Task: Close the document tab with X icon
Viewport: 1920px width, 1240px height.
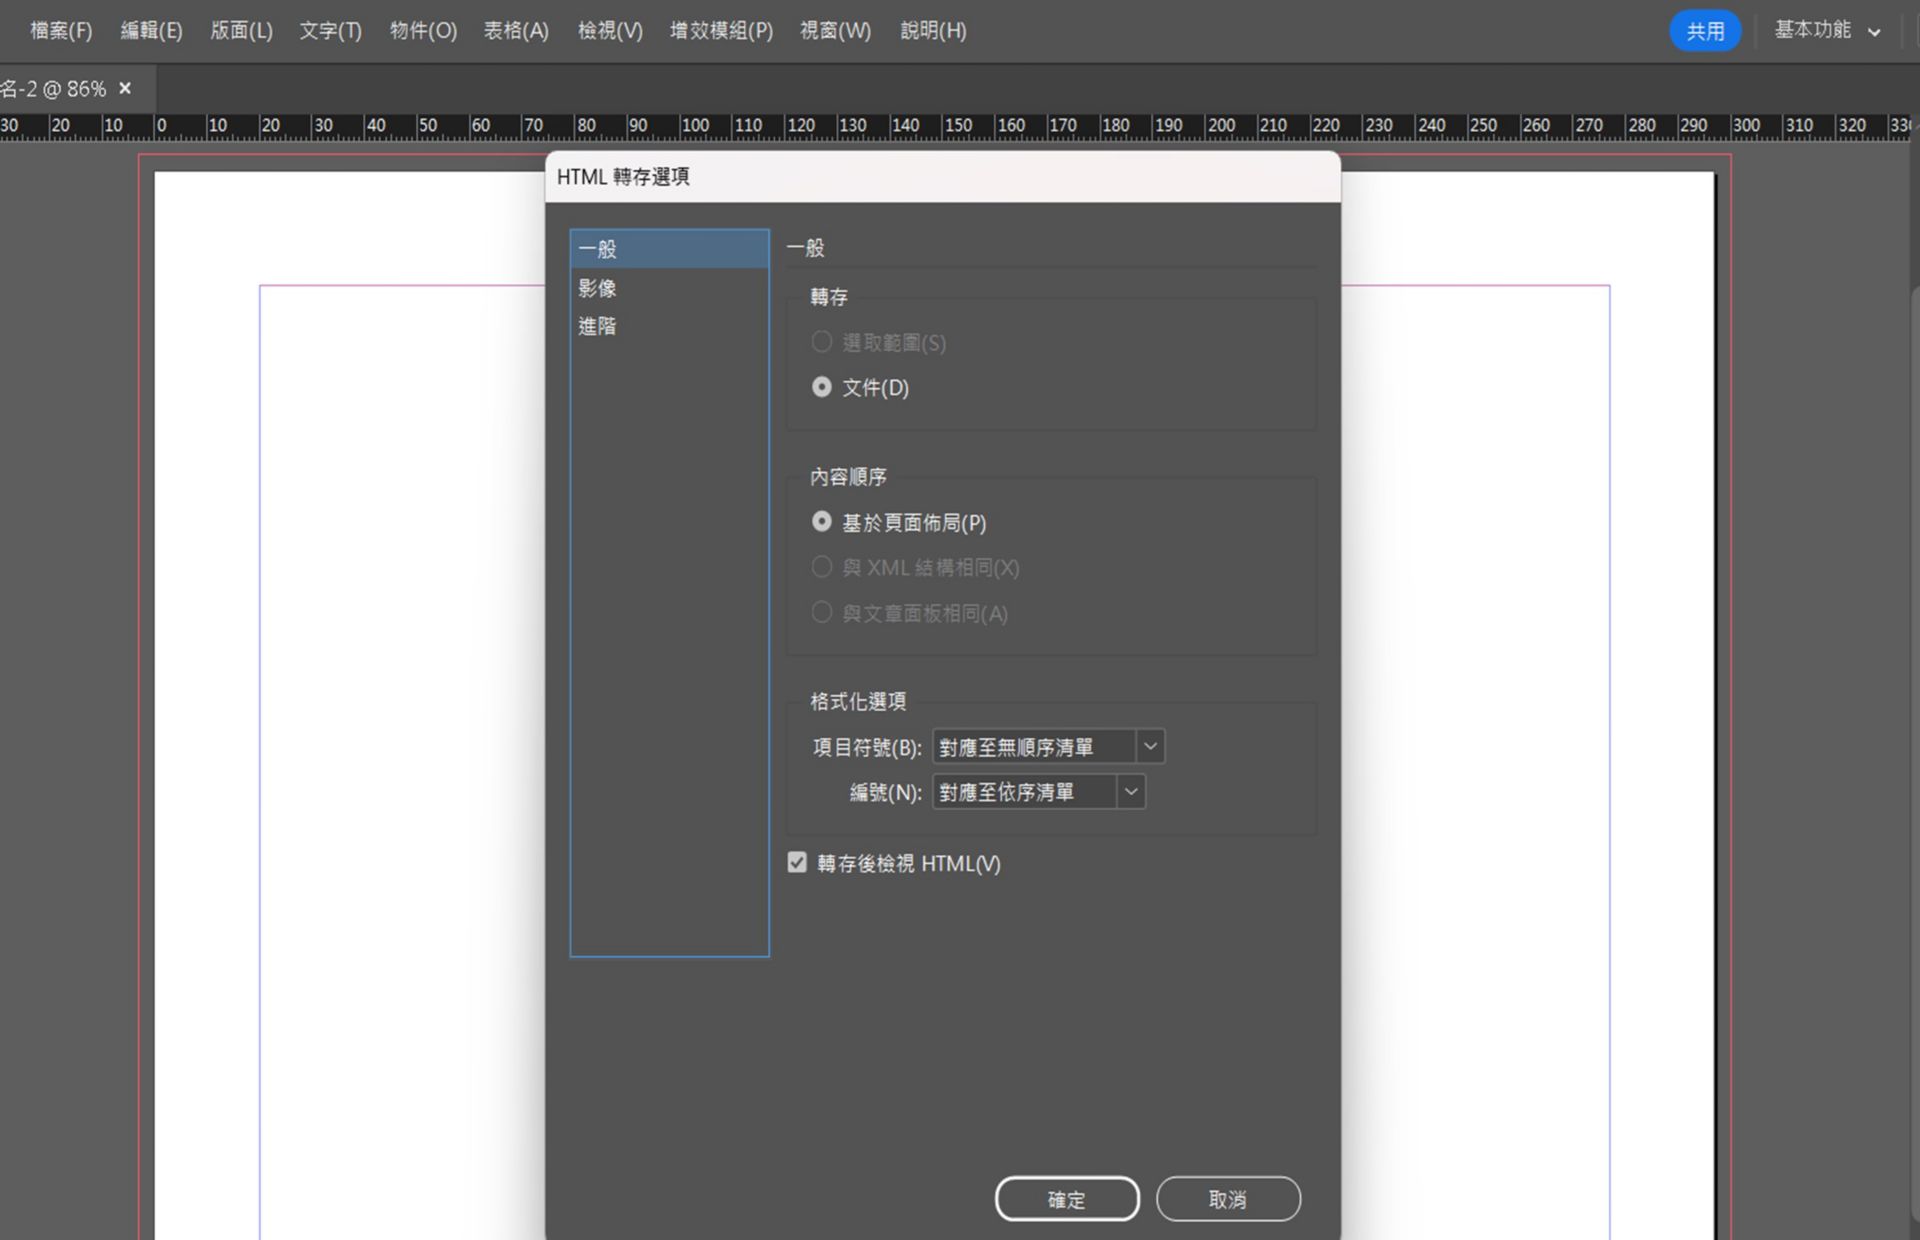Action: pos(125,88)
